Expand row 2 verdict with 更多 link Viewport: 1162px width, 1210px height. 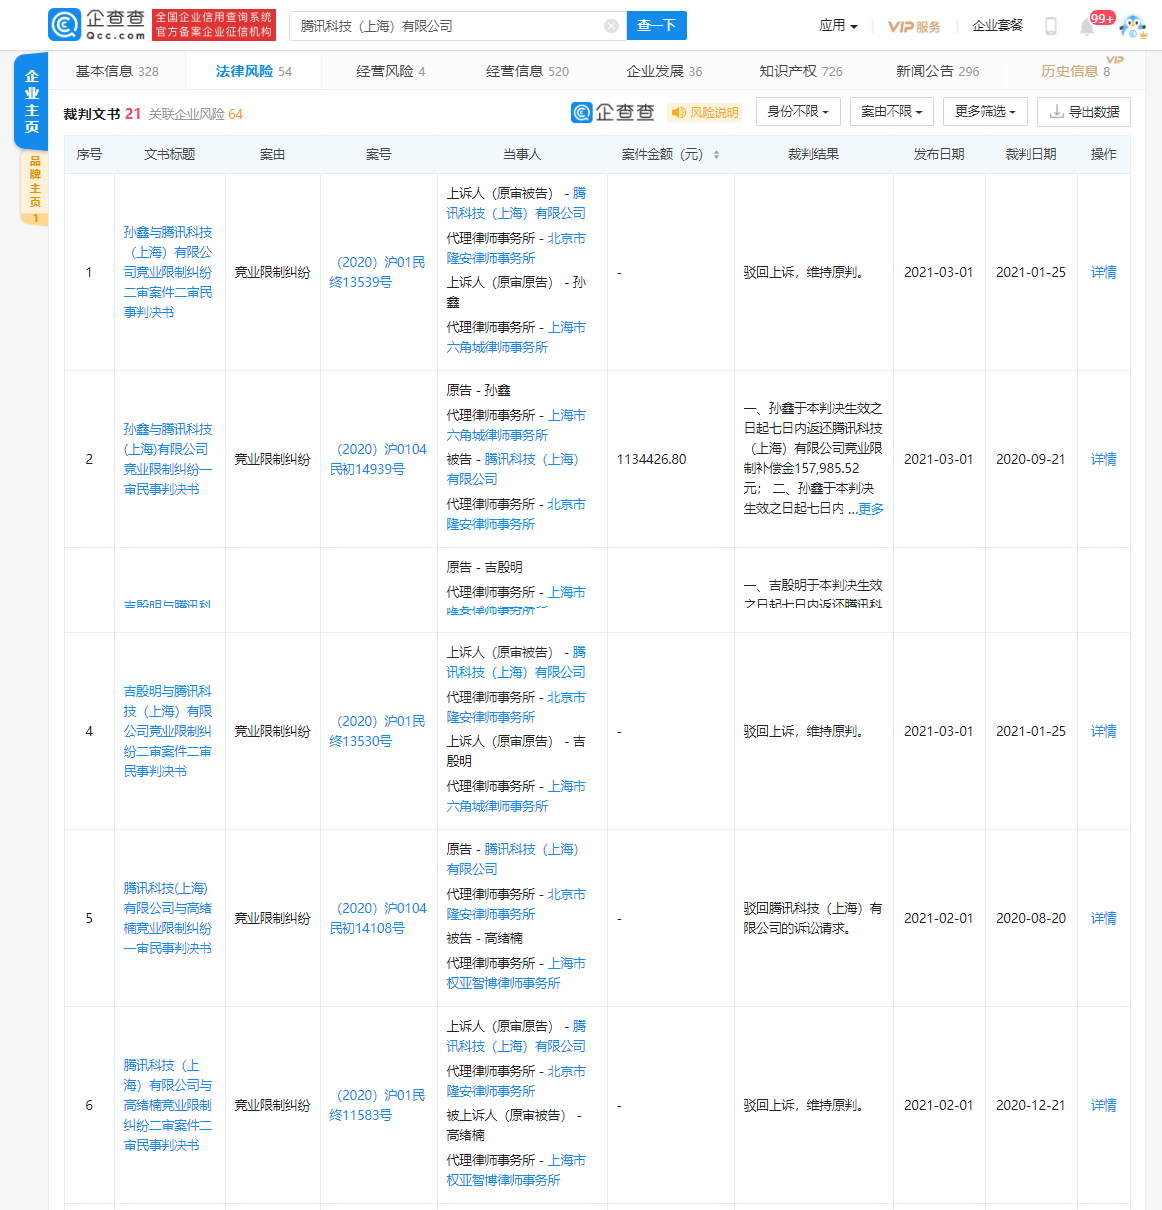871,509
